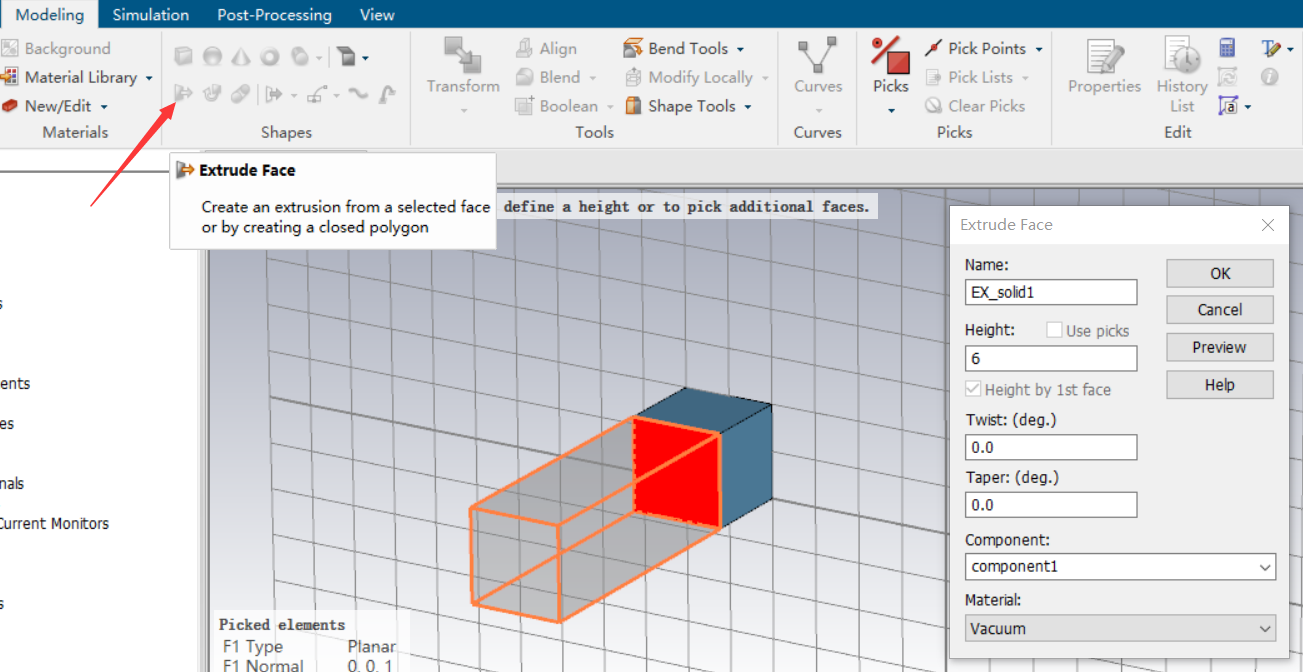Click the Transform tool icon
Viewport: 1303px width, 672px height.
462,55
